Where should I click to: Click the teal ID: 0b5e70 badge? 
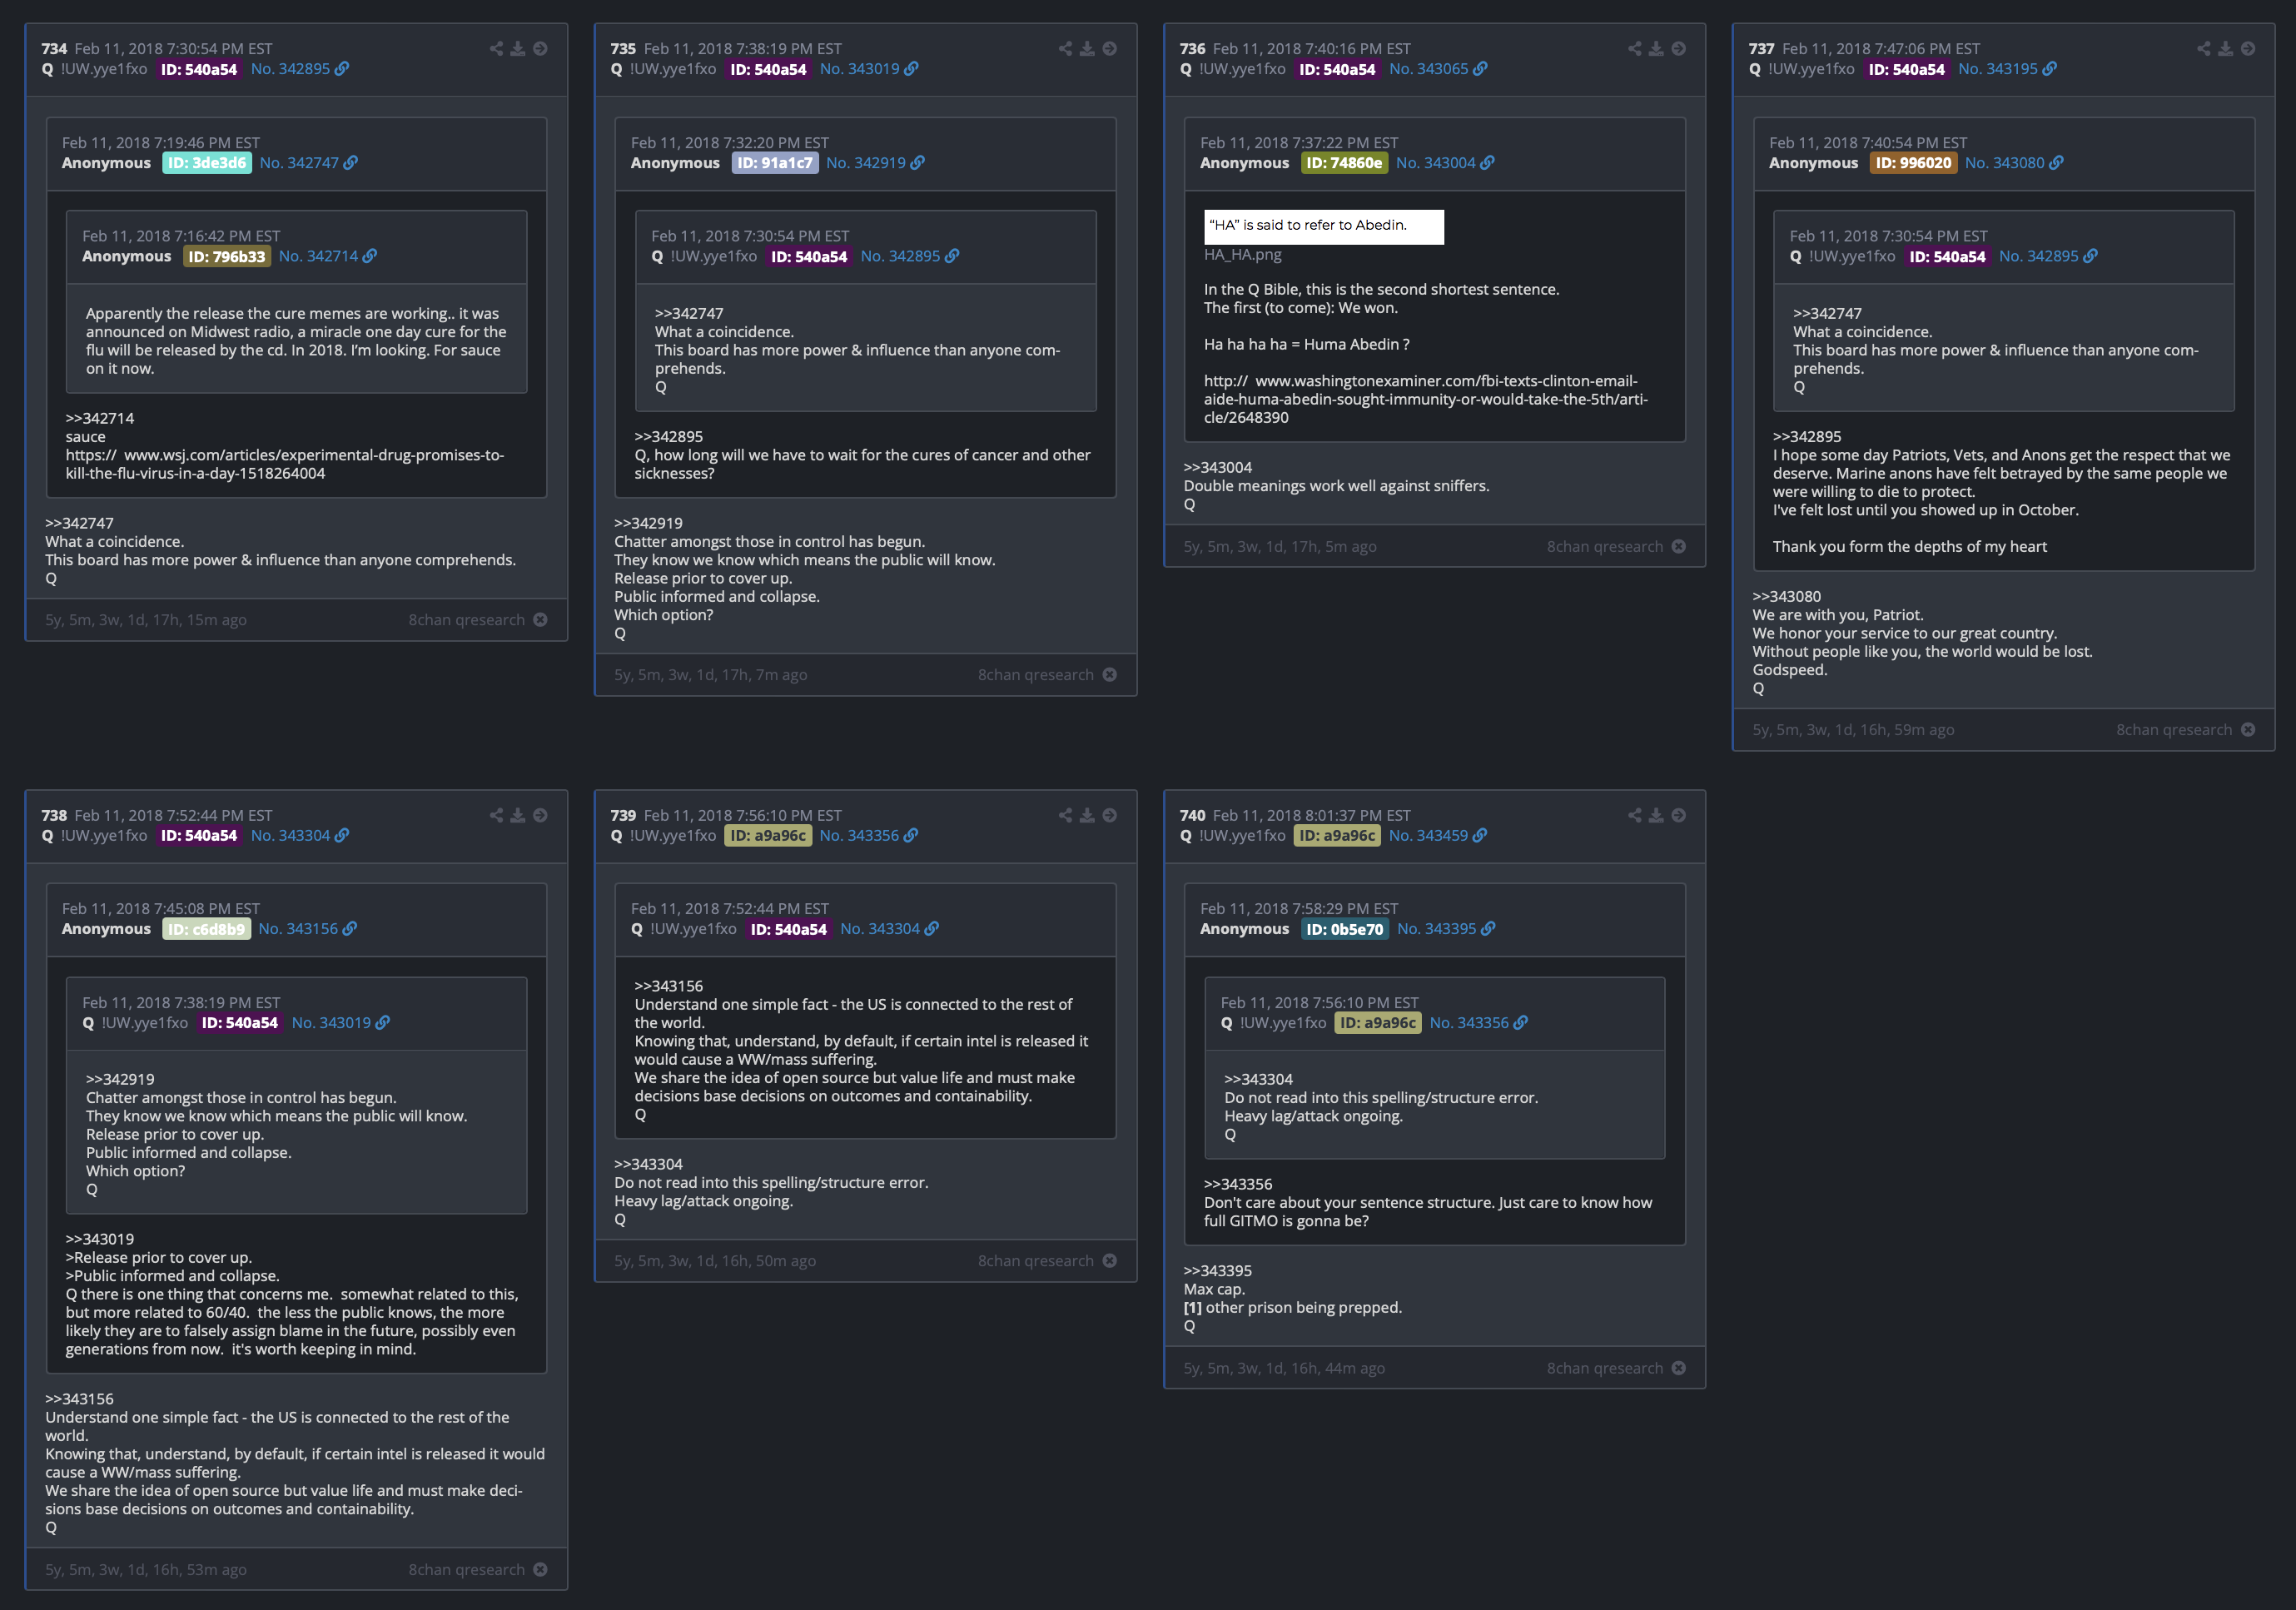tap(1345, 929)
